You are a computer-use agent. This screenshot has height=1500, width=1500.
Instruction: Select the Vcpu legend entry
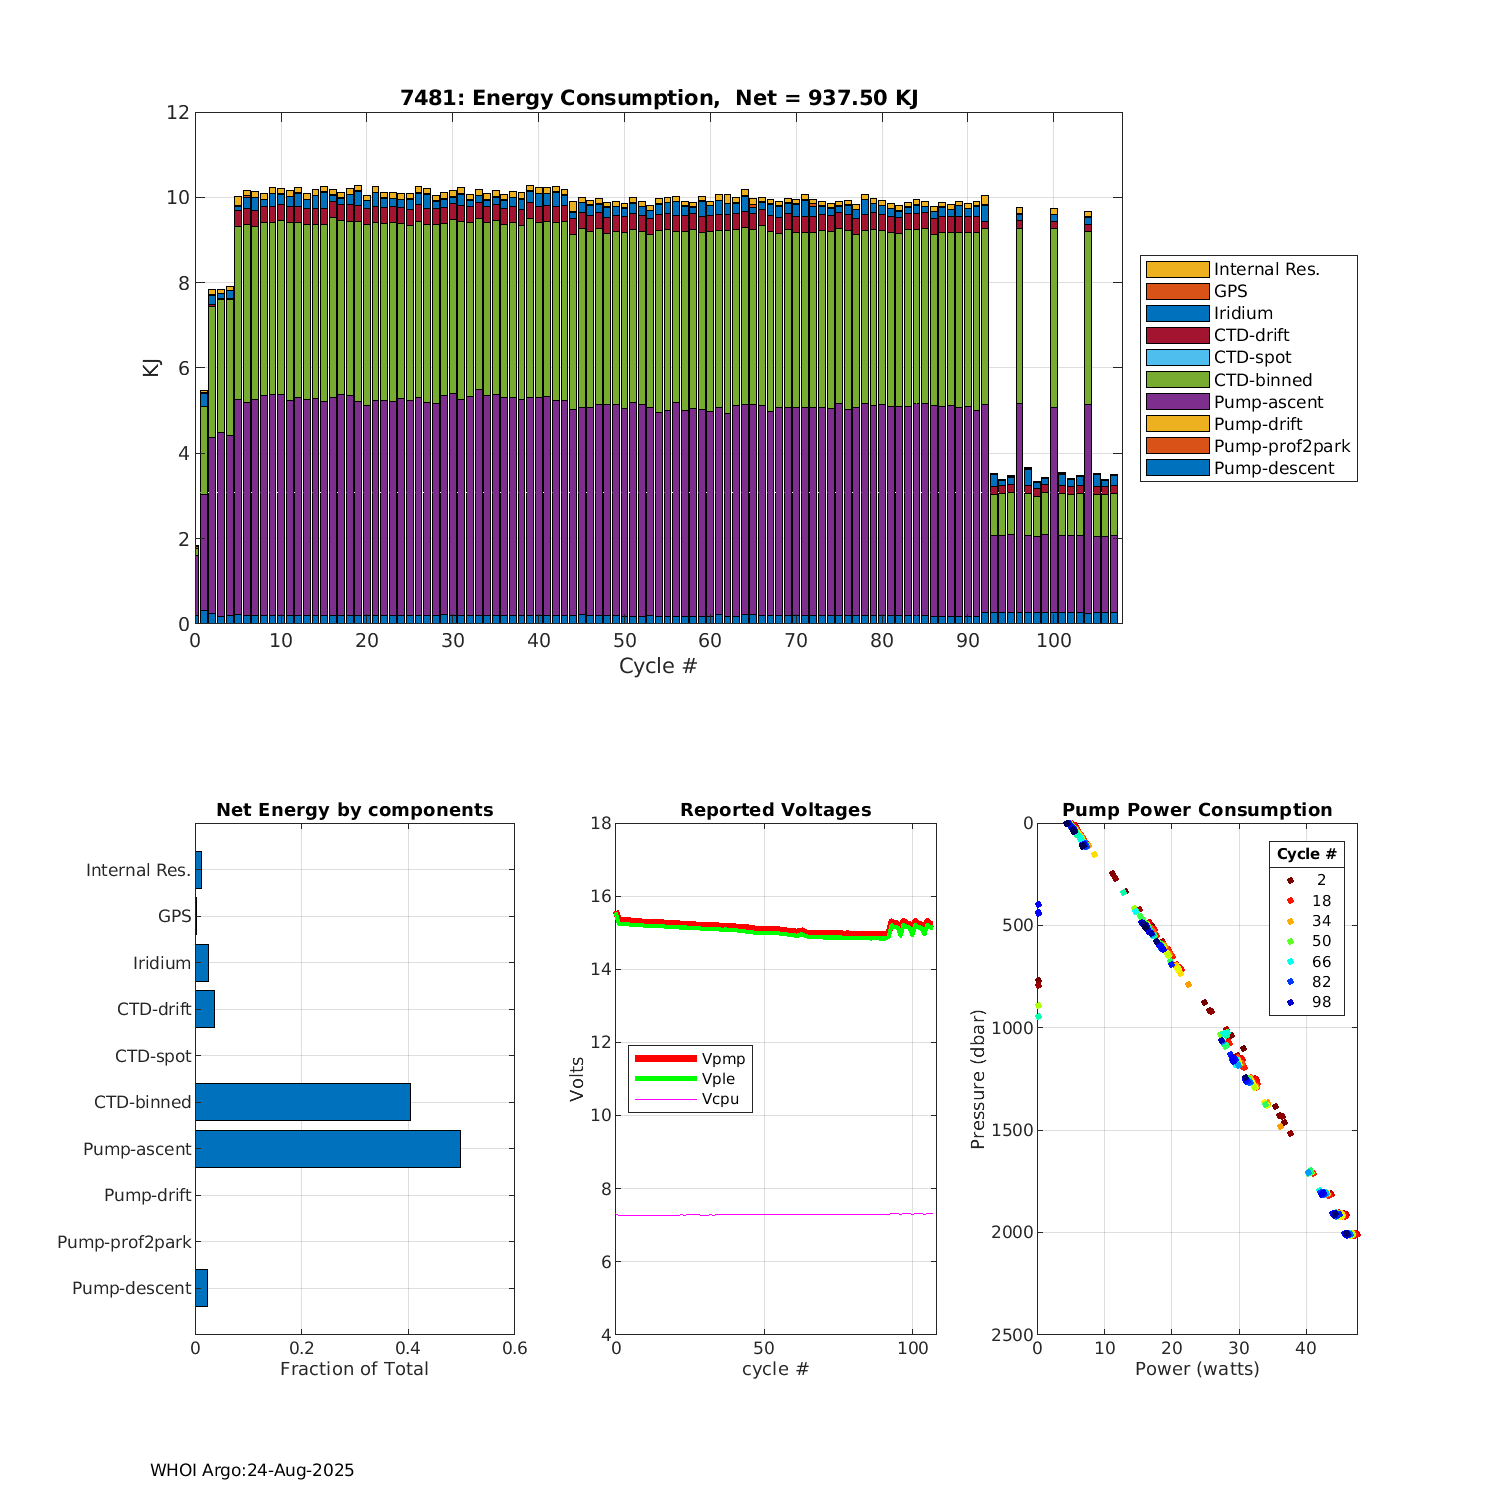tap(690, 1099)
